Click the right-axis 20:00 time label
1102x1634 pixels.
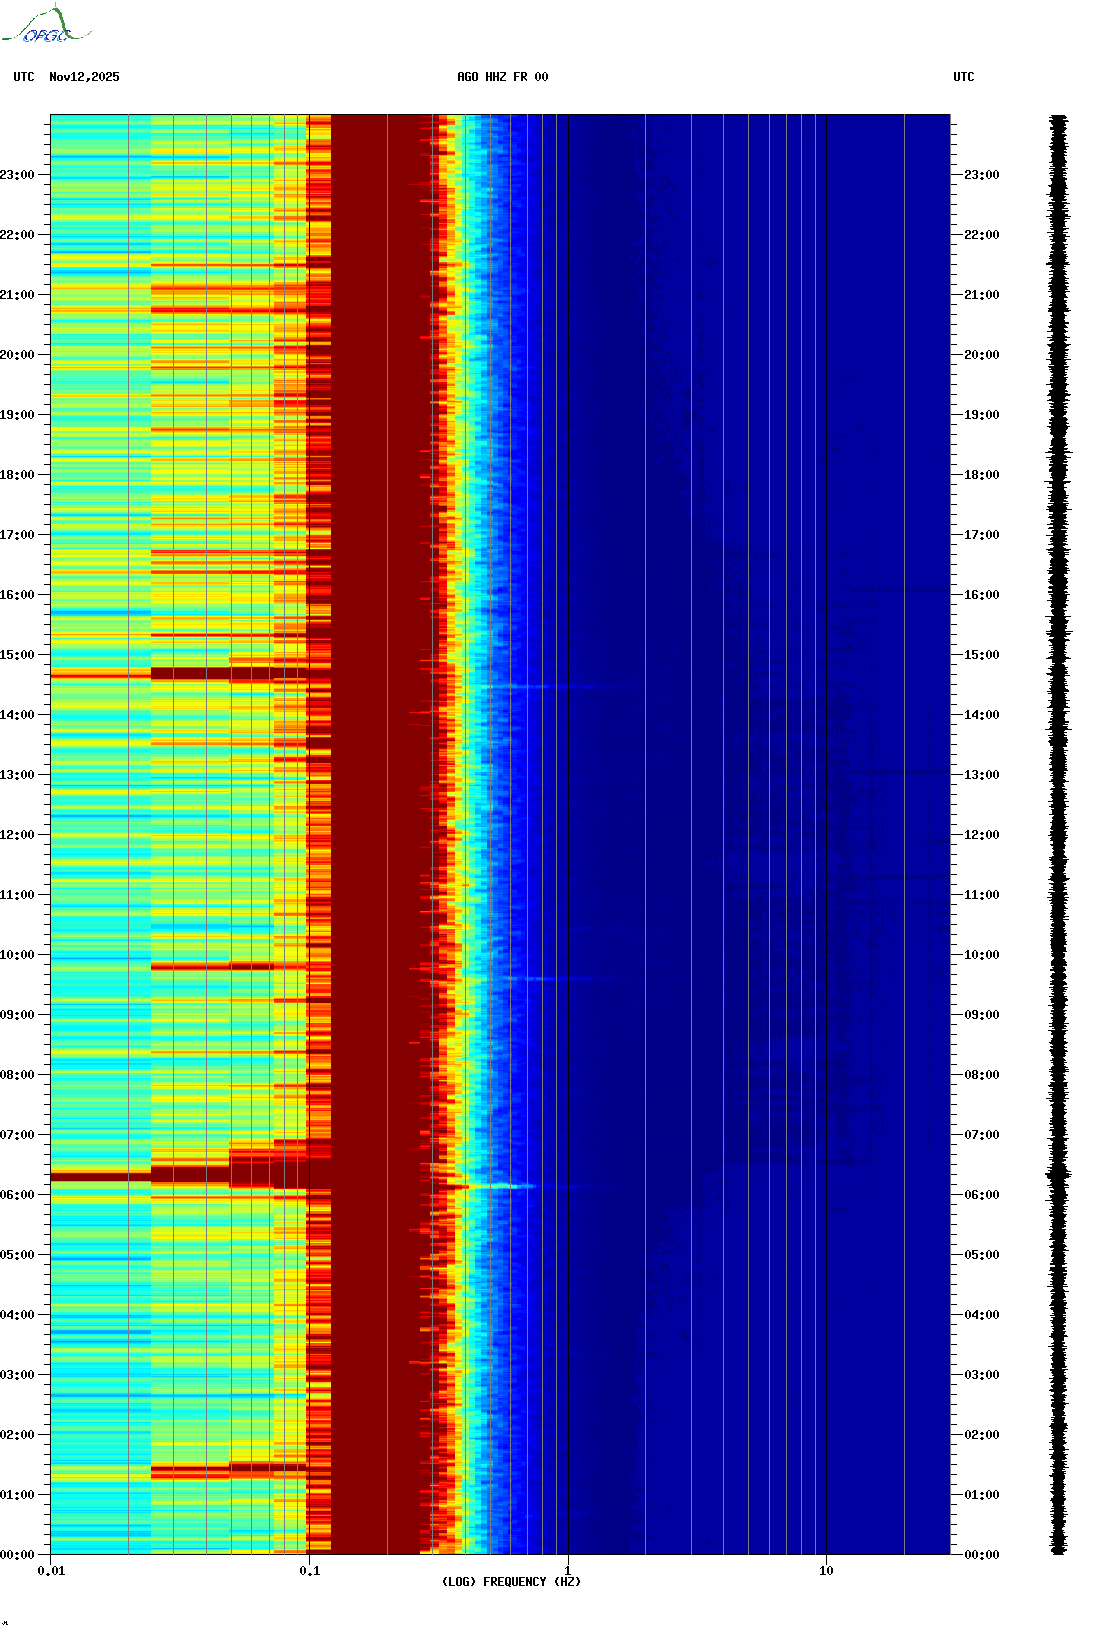coord(982,355)
